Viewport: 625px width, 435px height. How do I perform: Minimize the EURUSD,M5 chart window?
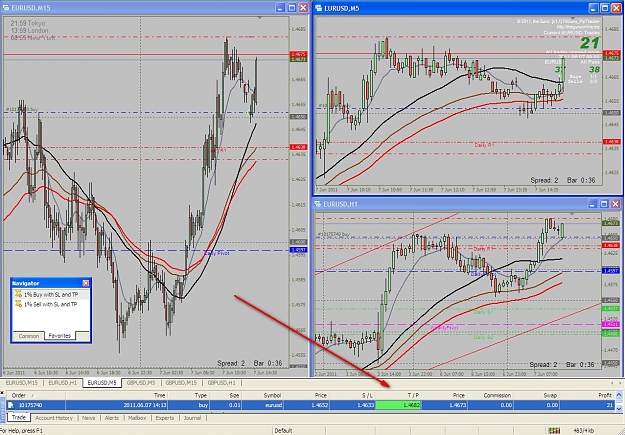tap(594, 8)
